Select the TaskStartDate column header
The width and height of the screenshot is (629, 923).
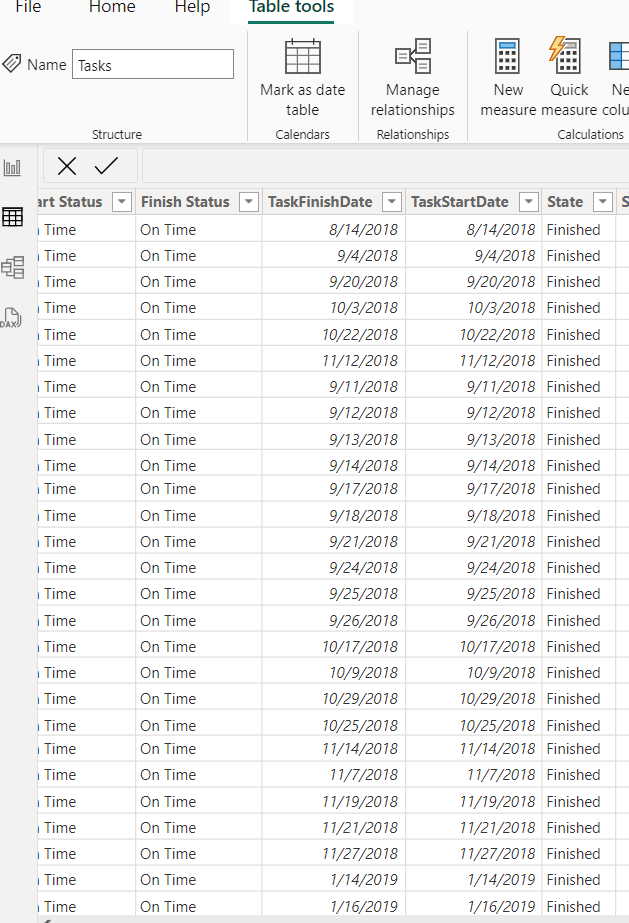(460, 202)
